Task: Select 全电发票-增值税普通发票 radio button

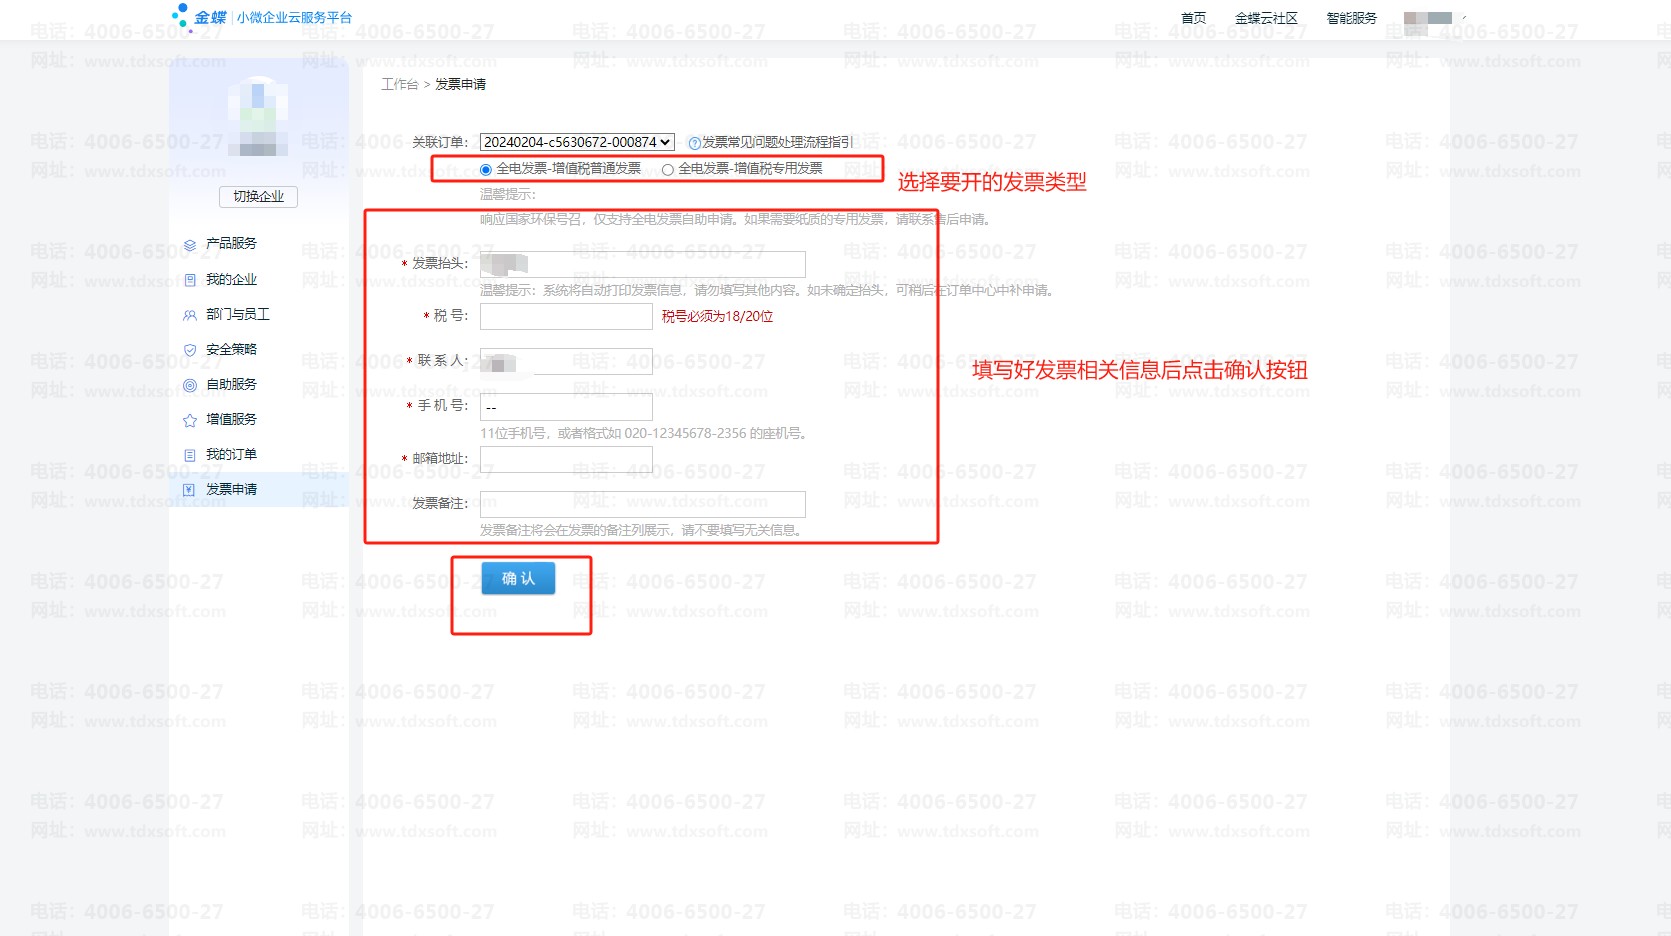Action: pos(486,170)
